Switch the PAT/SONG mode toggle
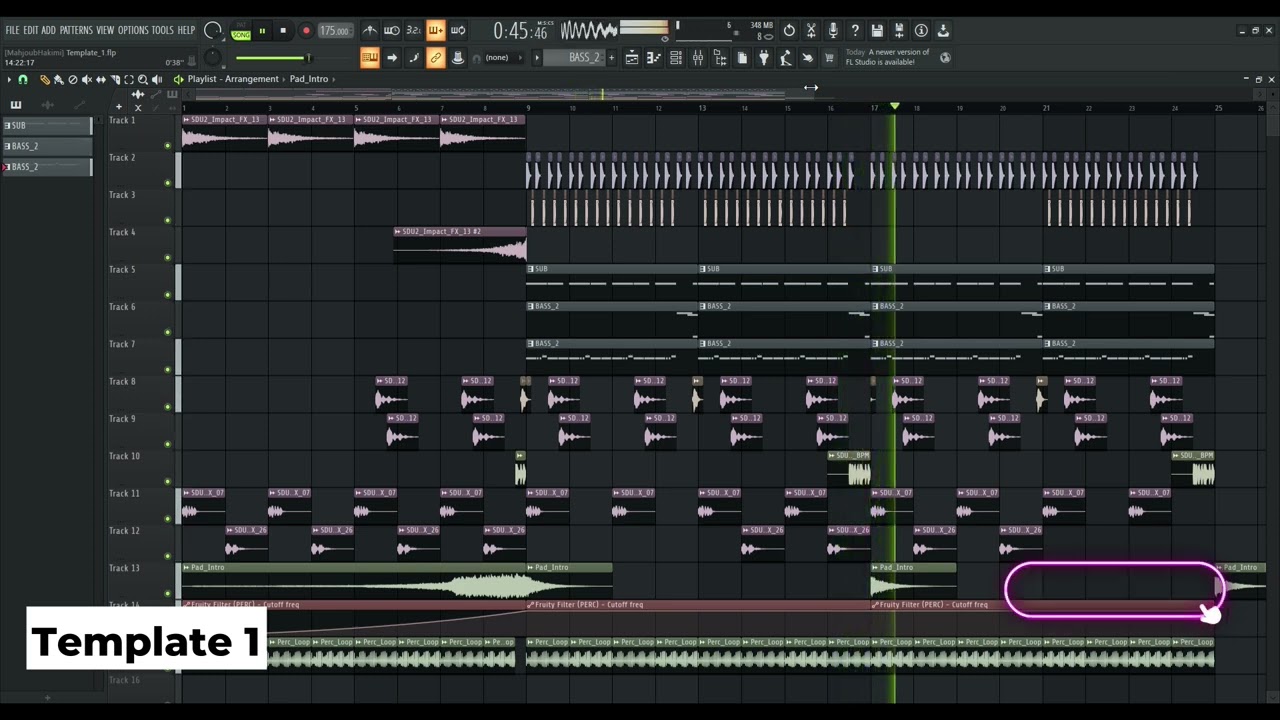This screenshot has height=720, width=1280. [241, 31]
